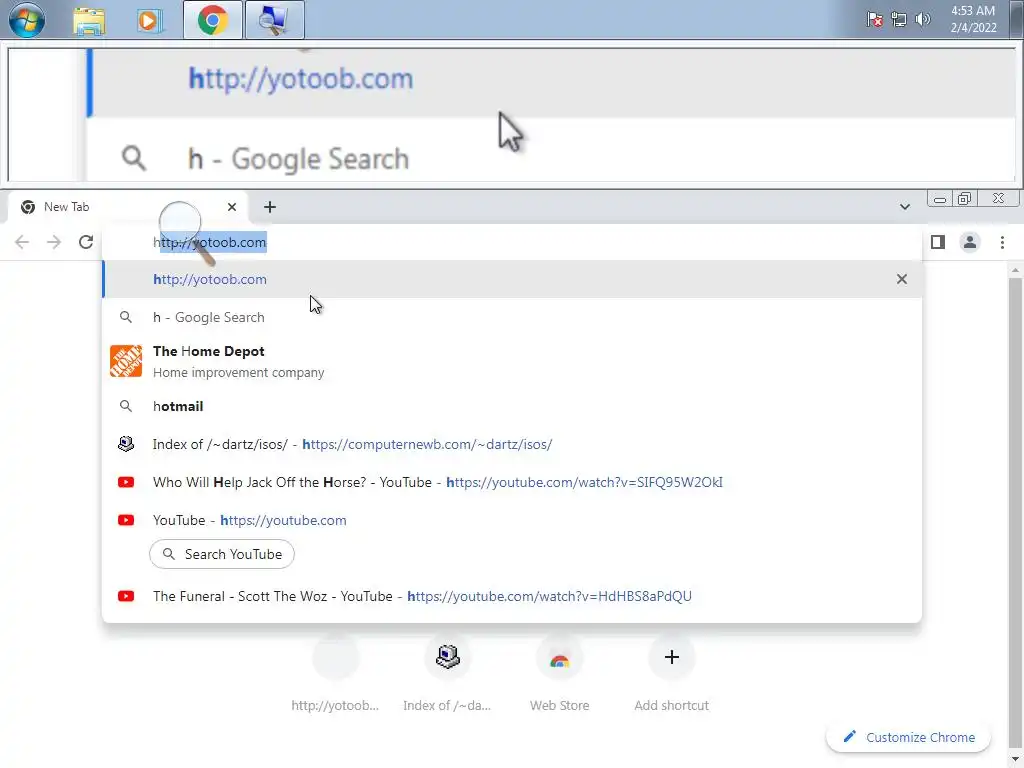Open The Funeral - Scott The Woz suggestion

click(x=512, y=596)
